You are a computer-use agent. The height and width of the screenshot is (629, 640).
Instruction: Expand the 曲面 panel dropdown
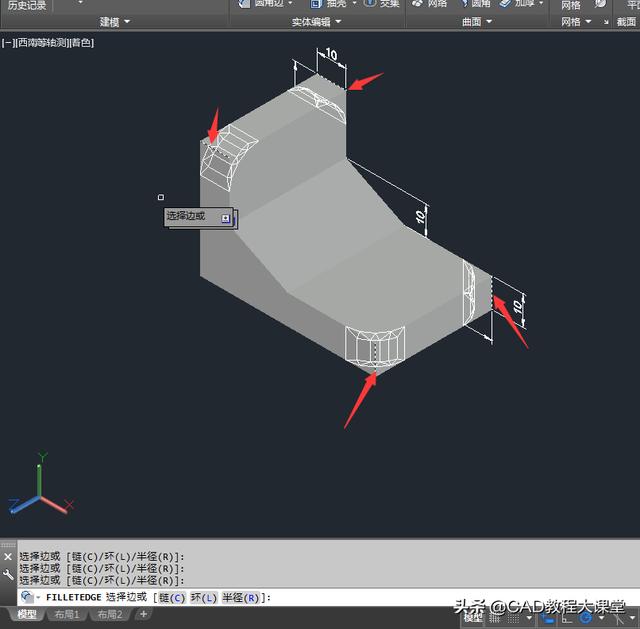(487, 22)
